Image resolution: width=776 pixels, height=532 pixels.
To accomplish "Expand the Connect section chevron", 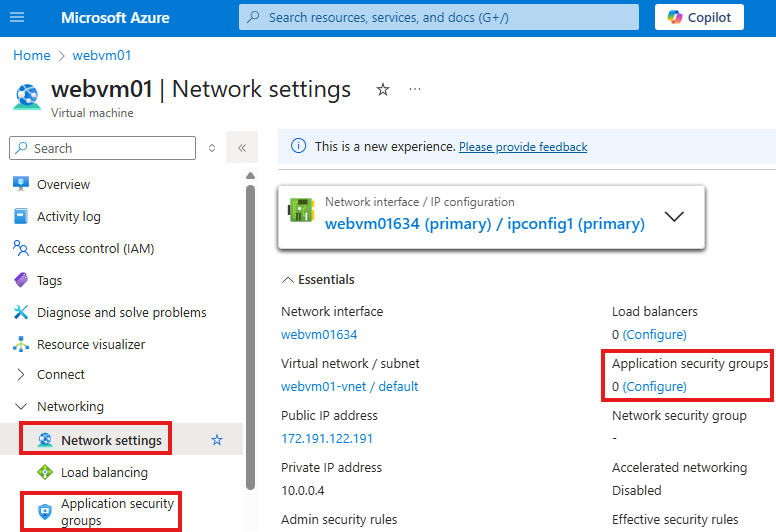I will [21, 375].
